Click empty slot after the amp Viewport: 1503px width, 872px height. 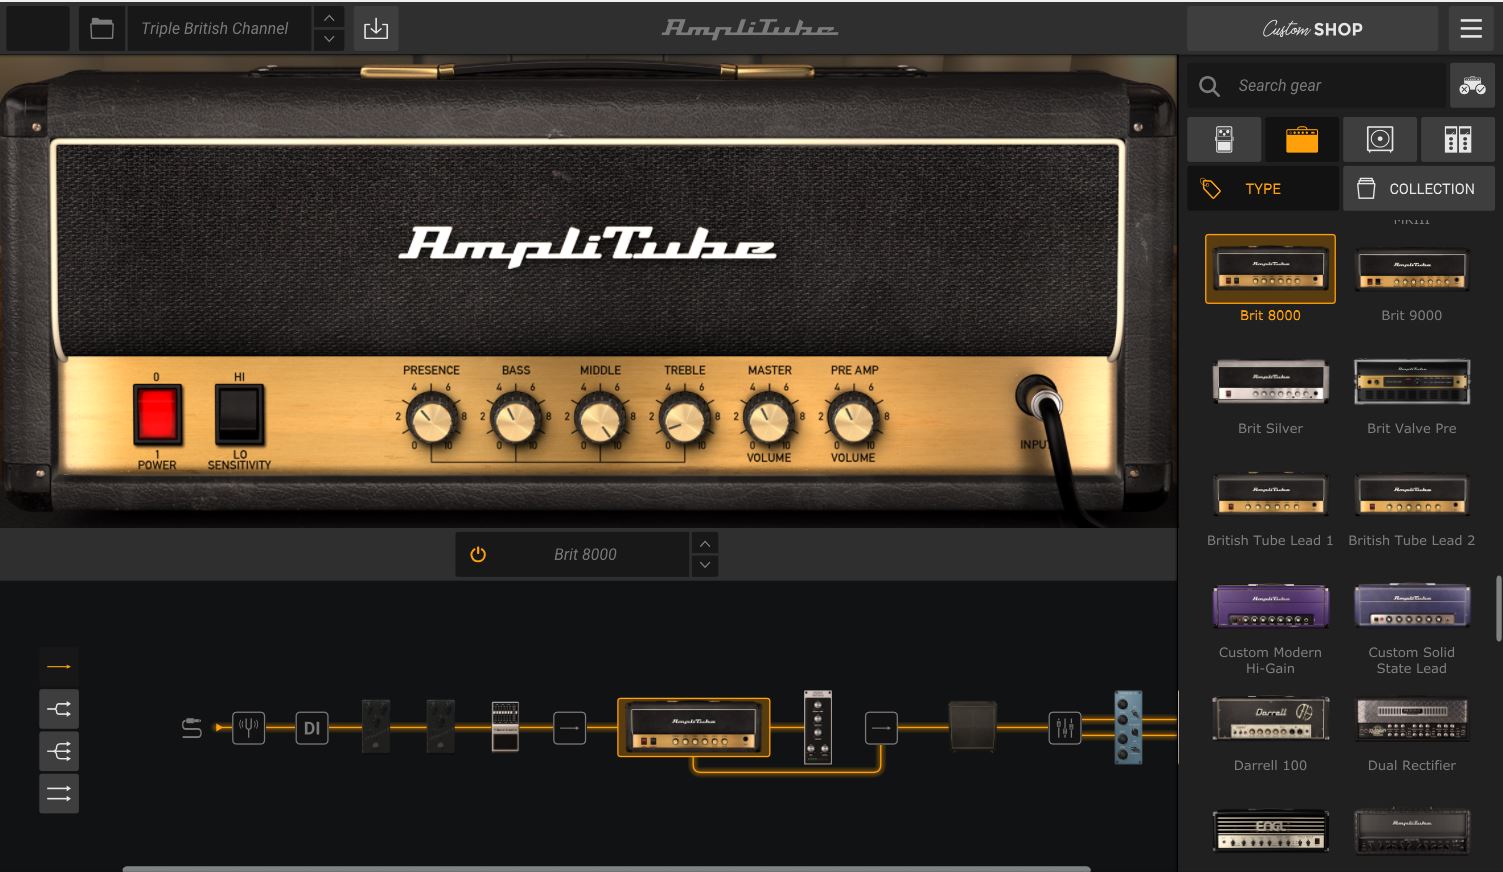pos(881,728)
